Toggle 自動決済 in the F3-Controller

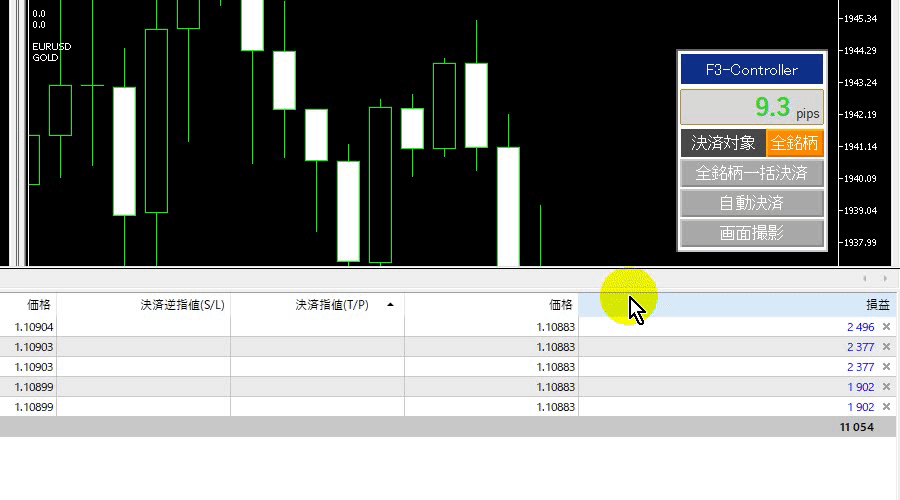click(752, 204)
